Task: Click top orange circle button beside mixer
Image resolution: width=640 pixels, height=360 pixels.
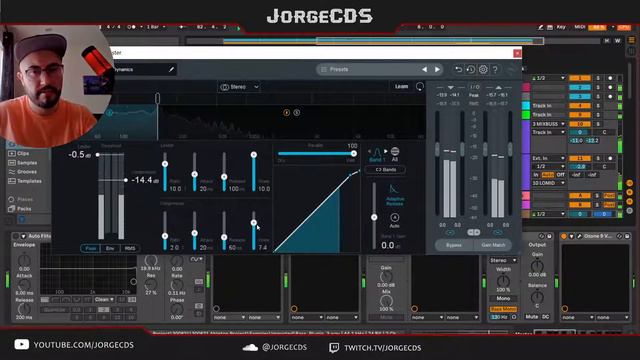Action: 630,183
